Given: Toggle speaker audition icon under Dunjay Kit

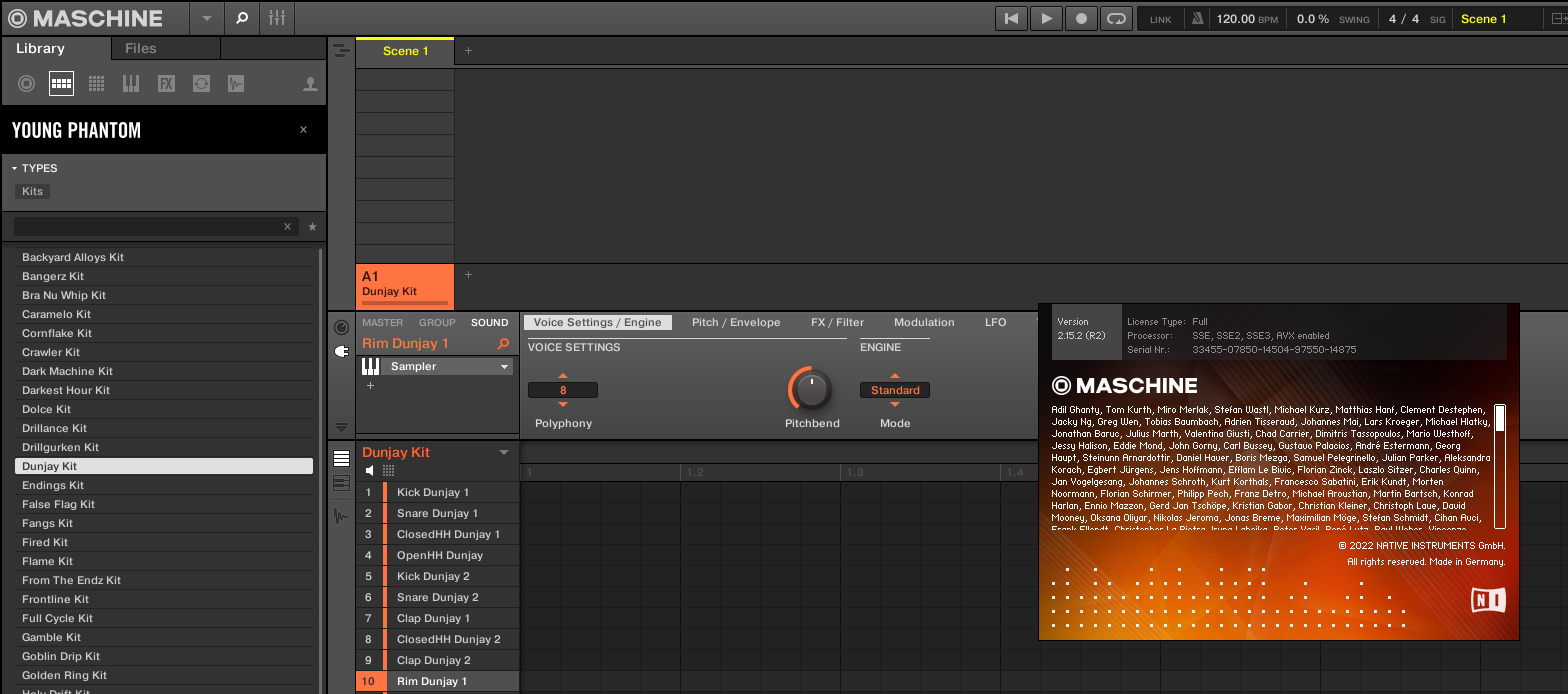Looking at the screenshot, I should 370,471.
